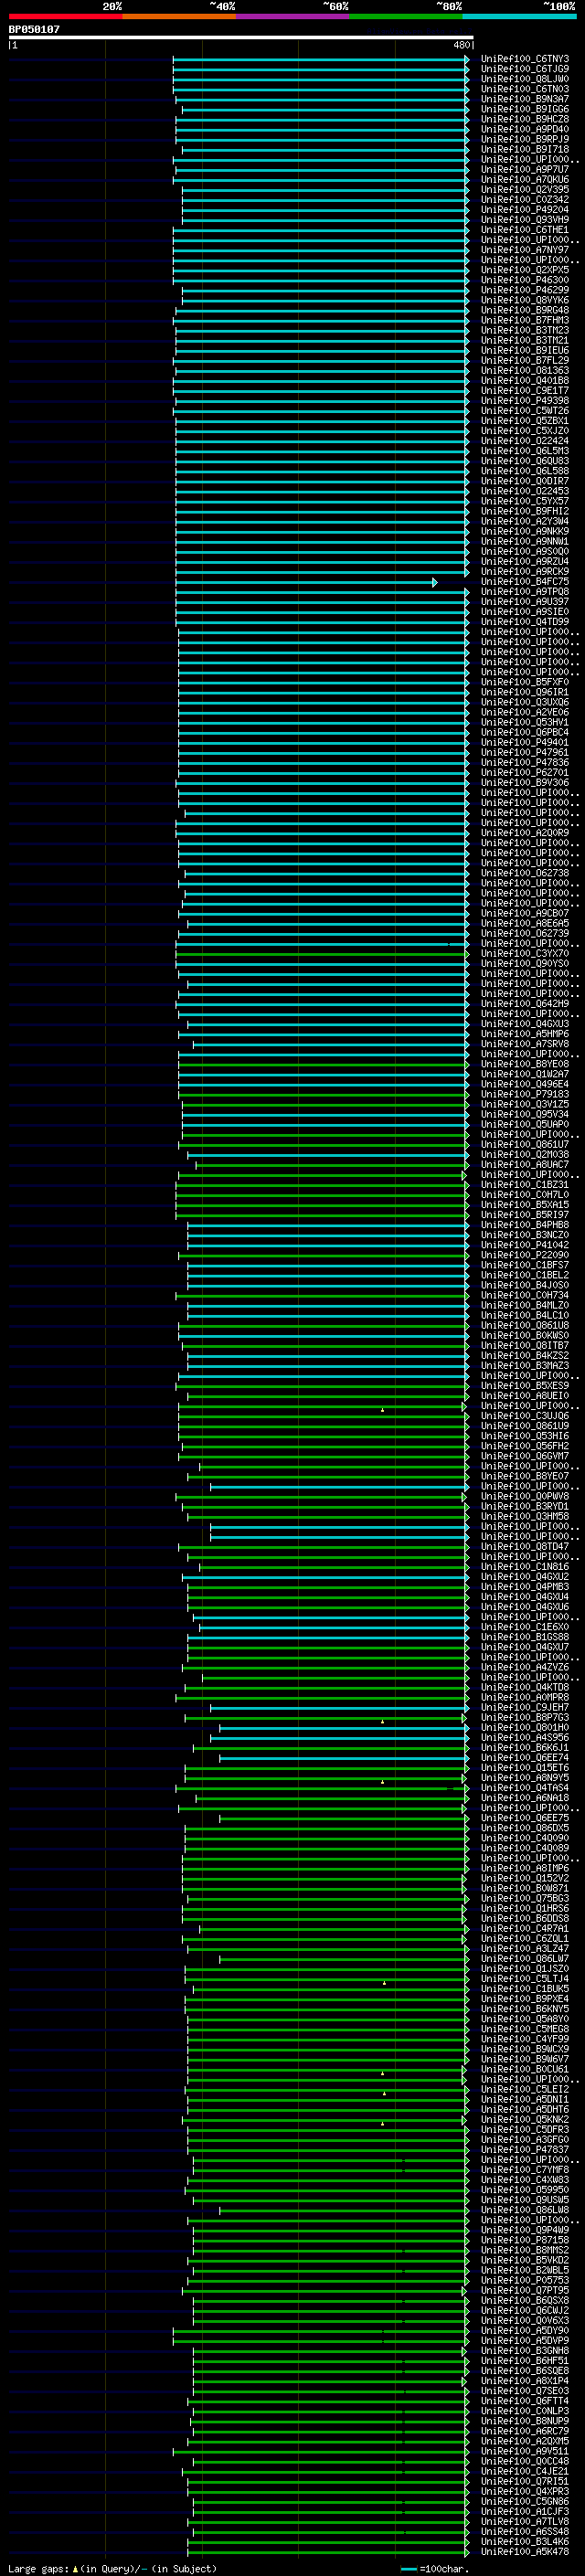Select hit label UniRef100_Q40188
This screenshot has height=2576, width=585.
(x=524, y=380)
